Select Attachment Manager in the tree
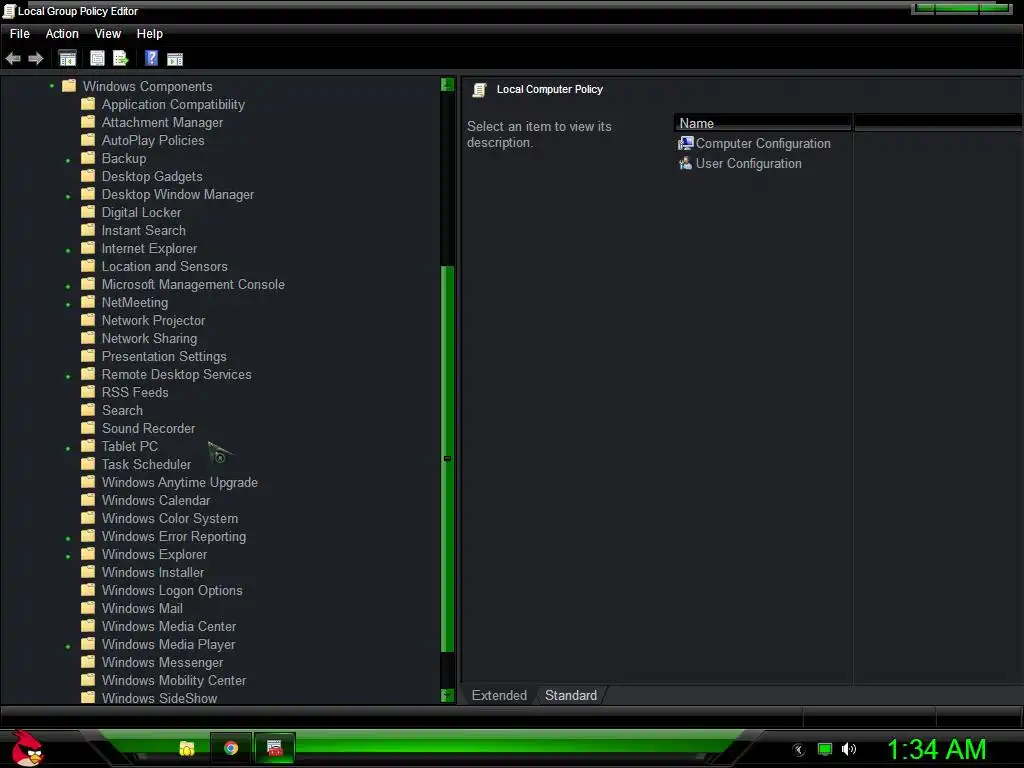1024x768 pixels. tap(162, 122)
